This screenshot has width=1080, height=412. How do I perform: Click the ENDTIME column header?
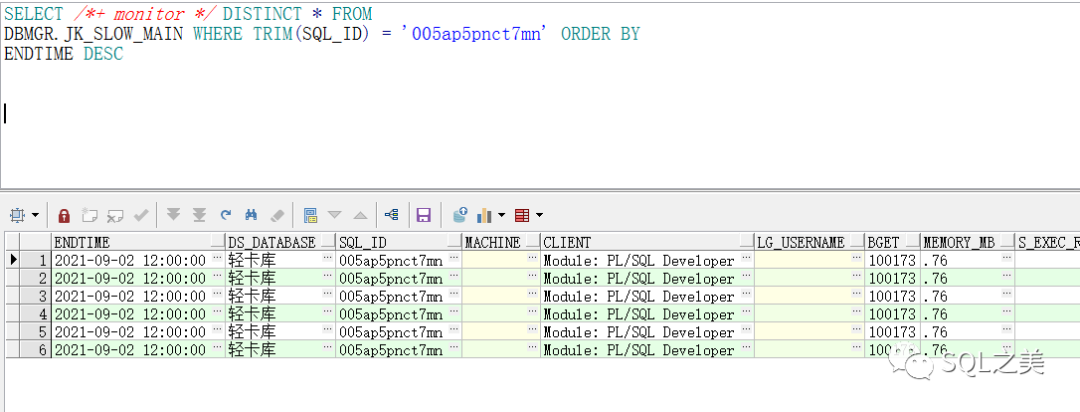coord(138,243)
